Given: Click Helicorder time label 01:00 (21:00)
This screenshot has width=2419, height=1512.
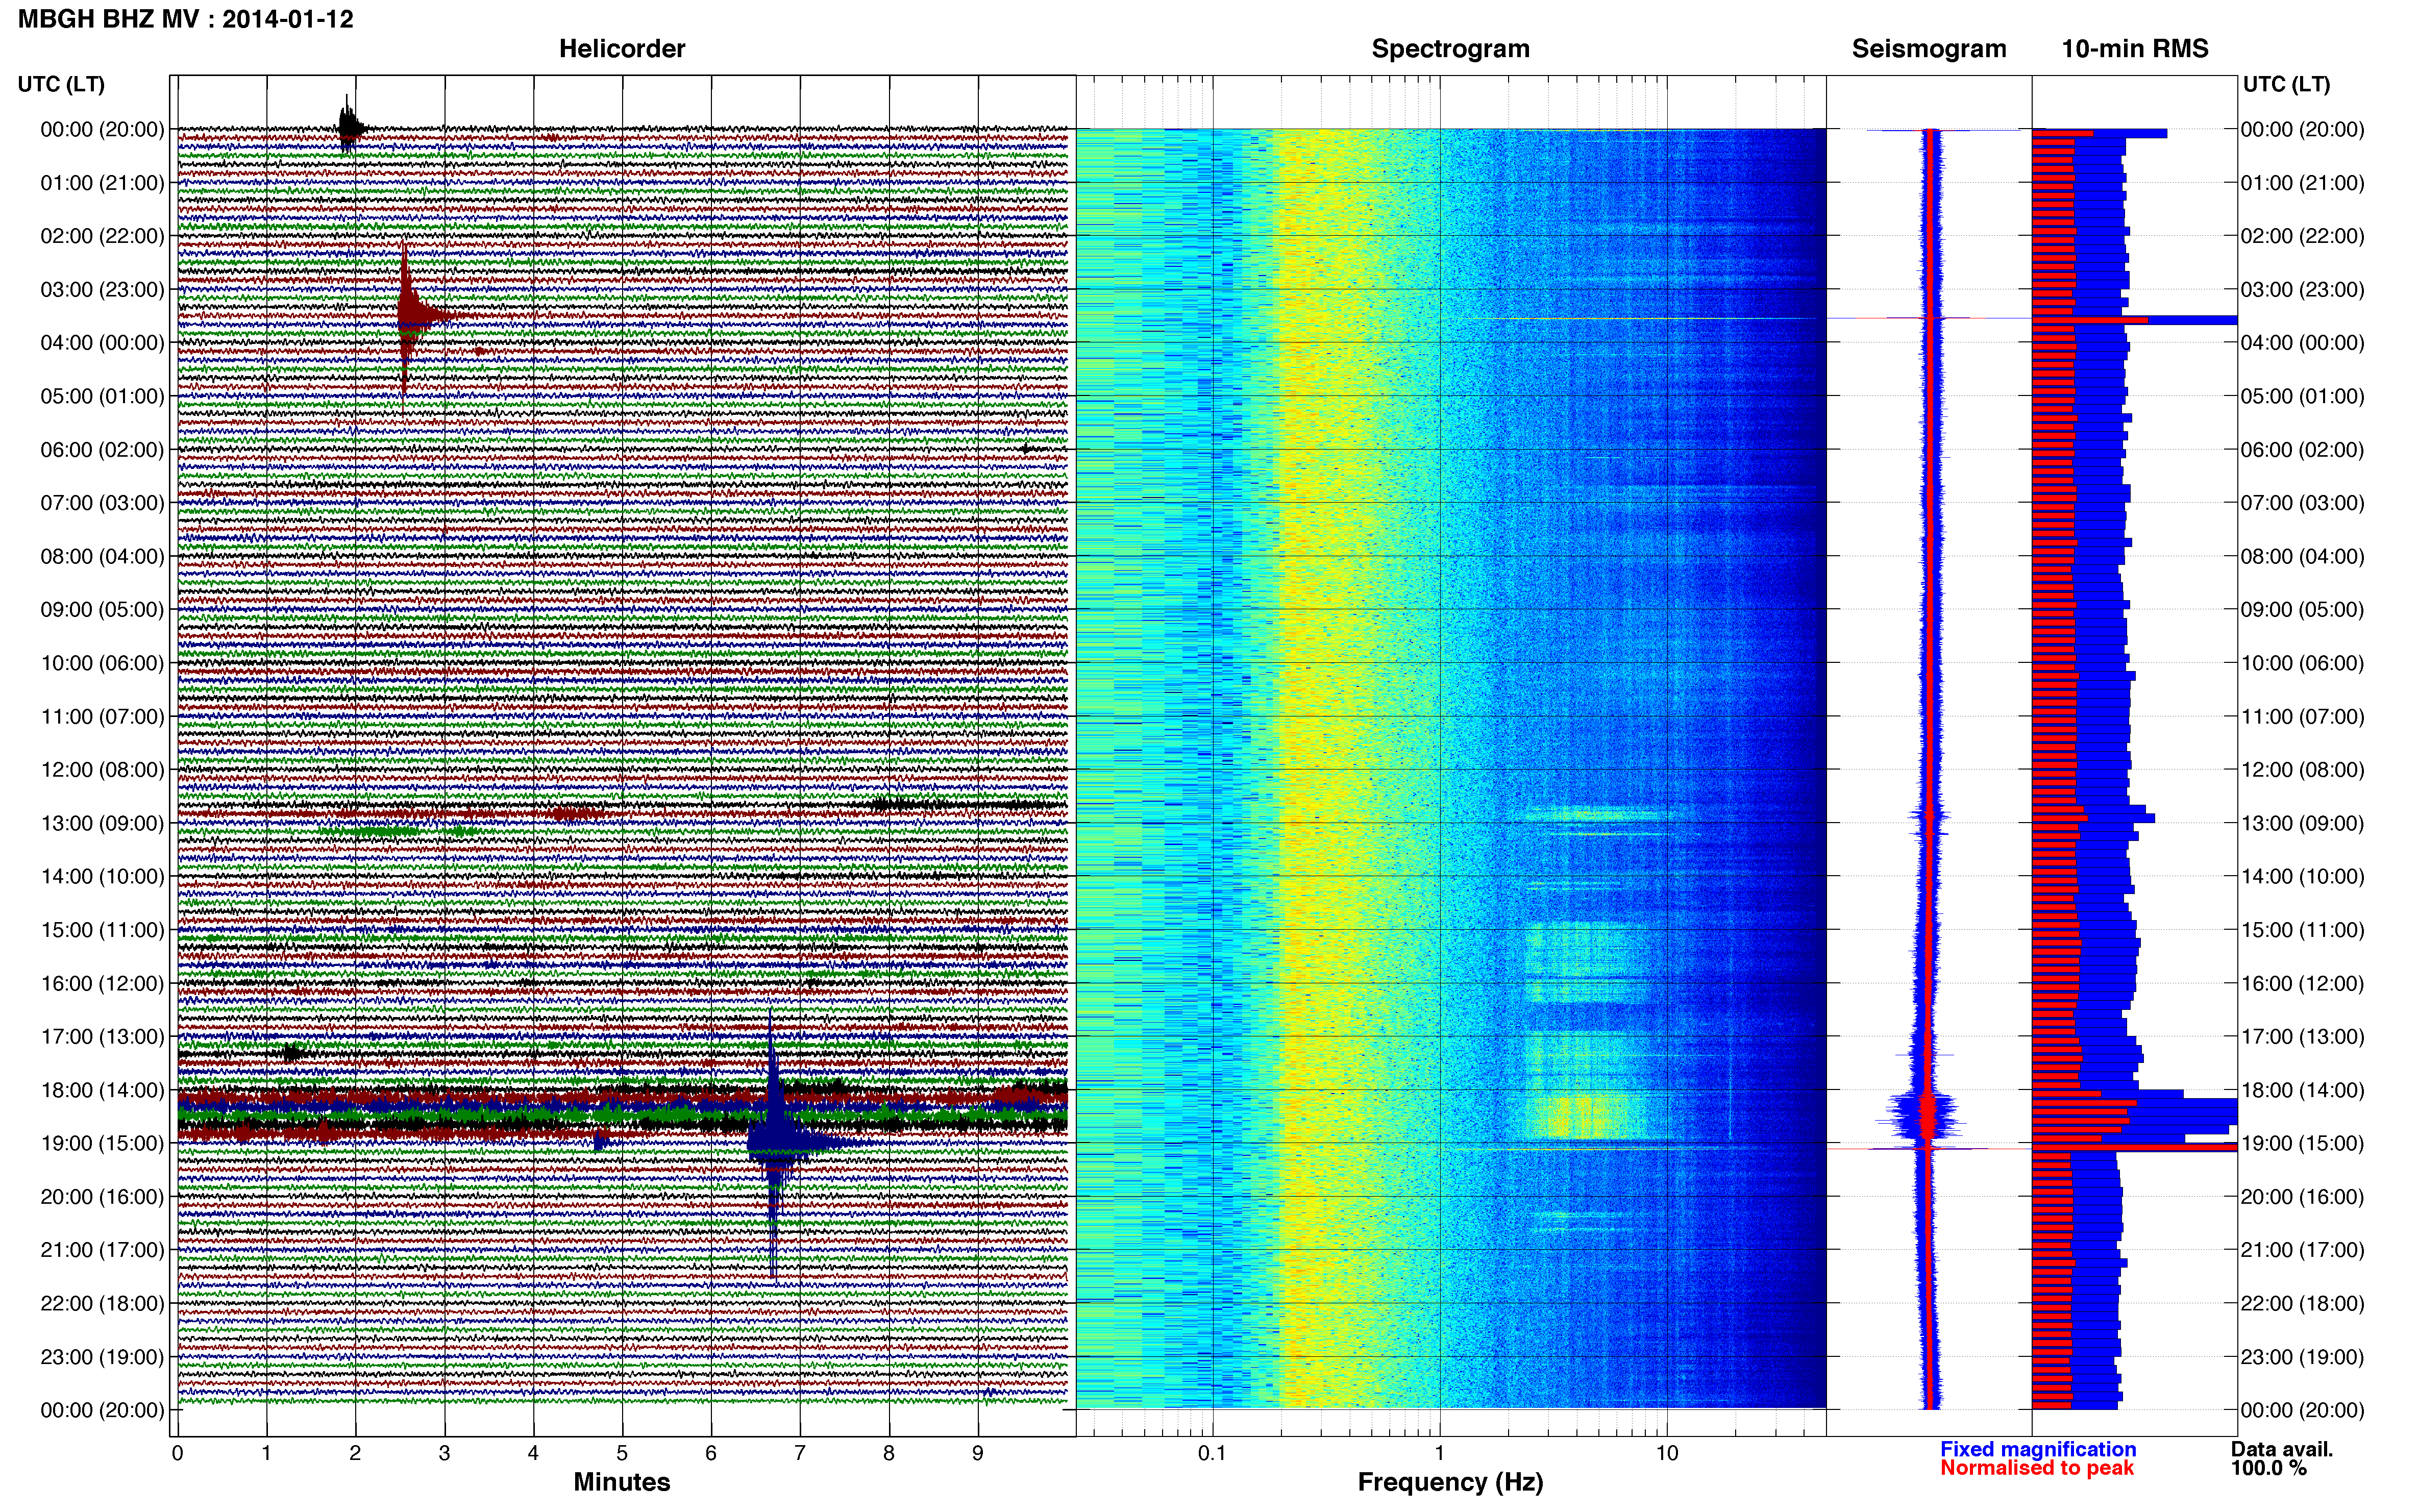Looking at the screenshot, I should click(102, 183).
